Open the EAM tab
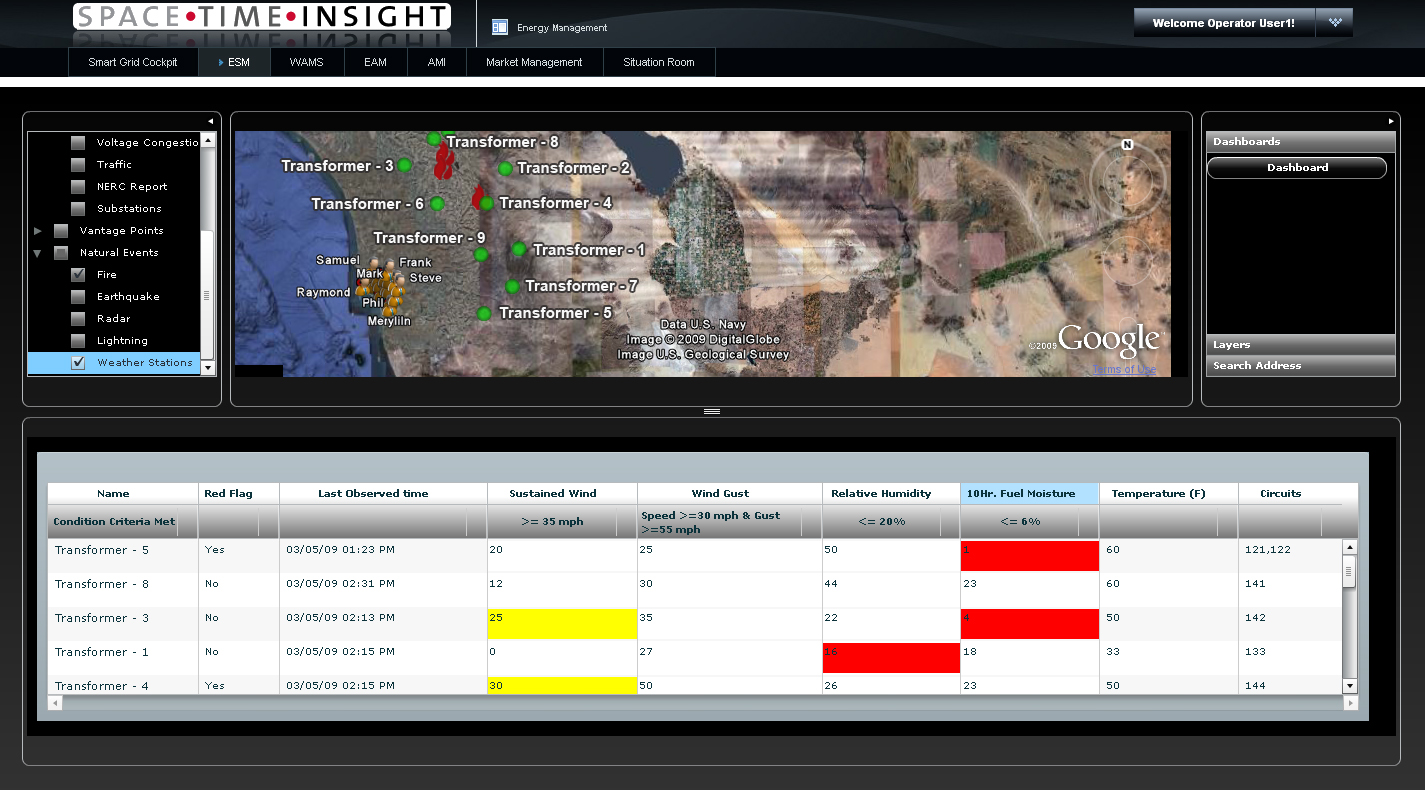The height and width of the screenshot is (790, 1425). click(x=375, y=62)
